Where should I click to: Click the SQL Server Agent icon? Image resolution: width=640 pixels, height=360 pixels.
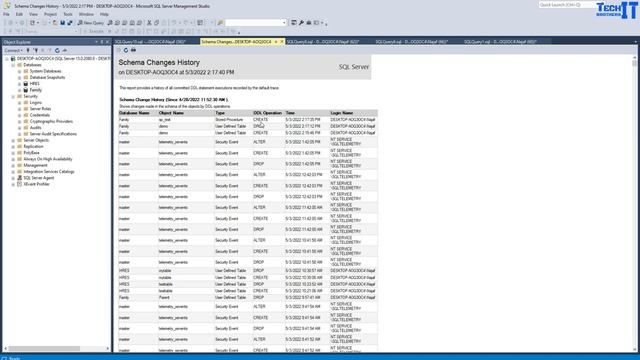click(19, 178)
